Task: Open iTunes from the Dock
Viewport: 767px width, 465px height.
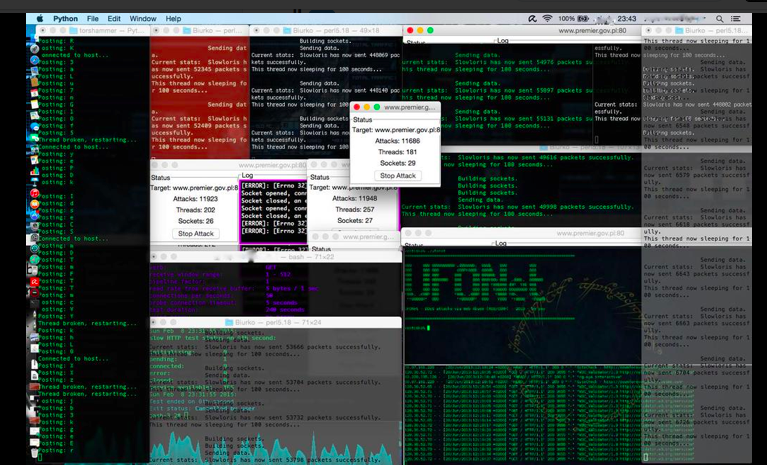Action: (34, 193)
